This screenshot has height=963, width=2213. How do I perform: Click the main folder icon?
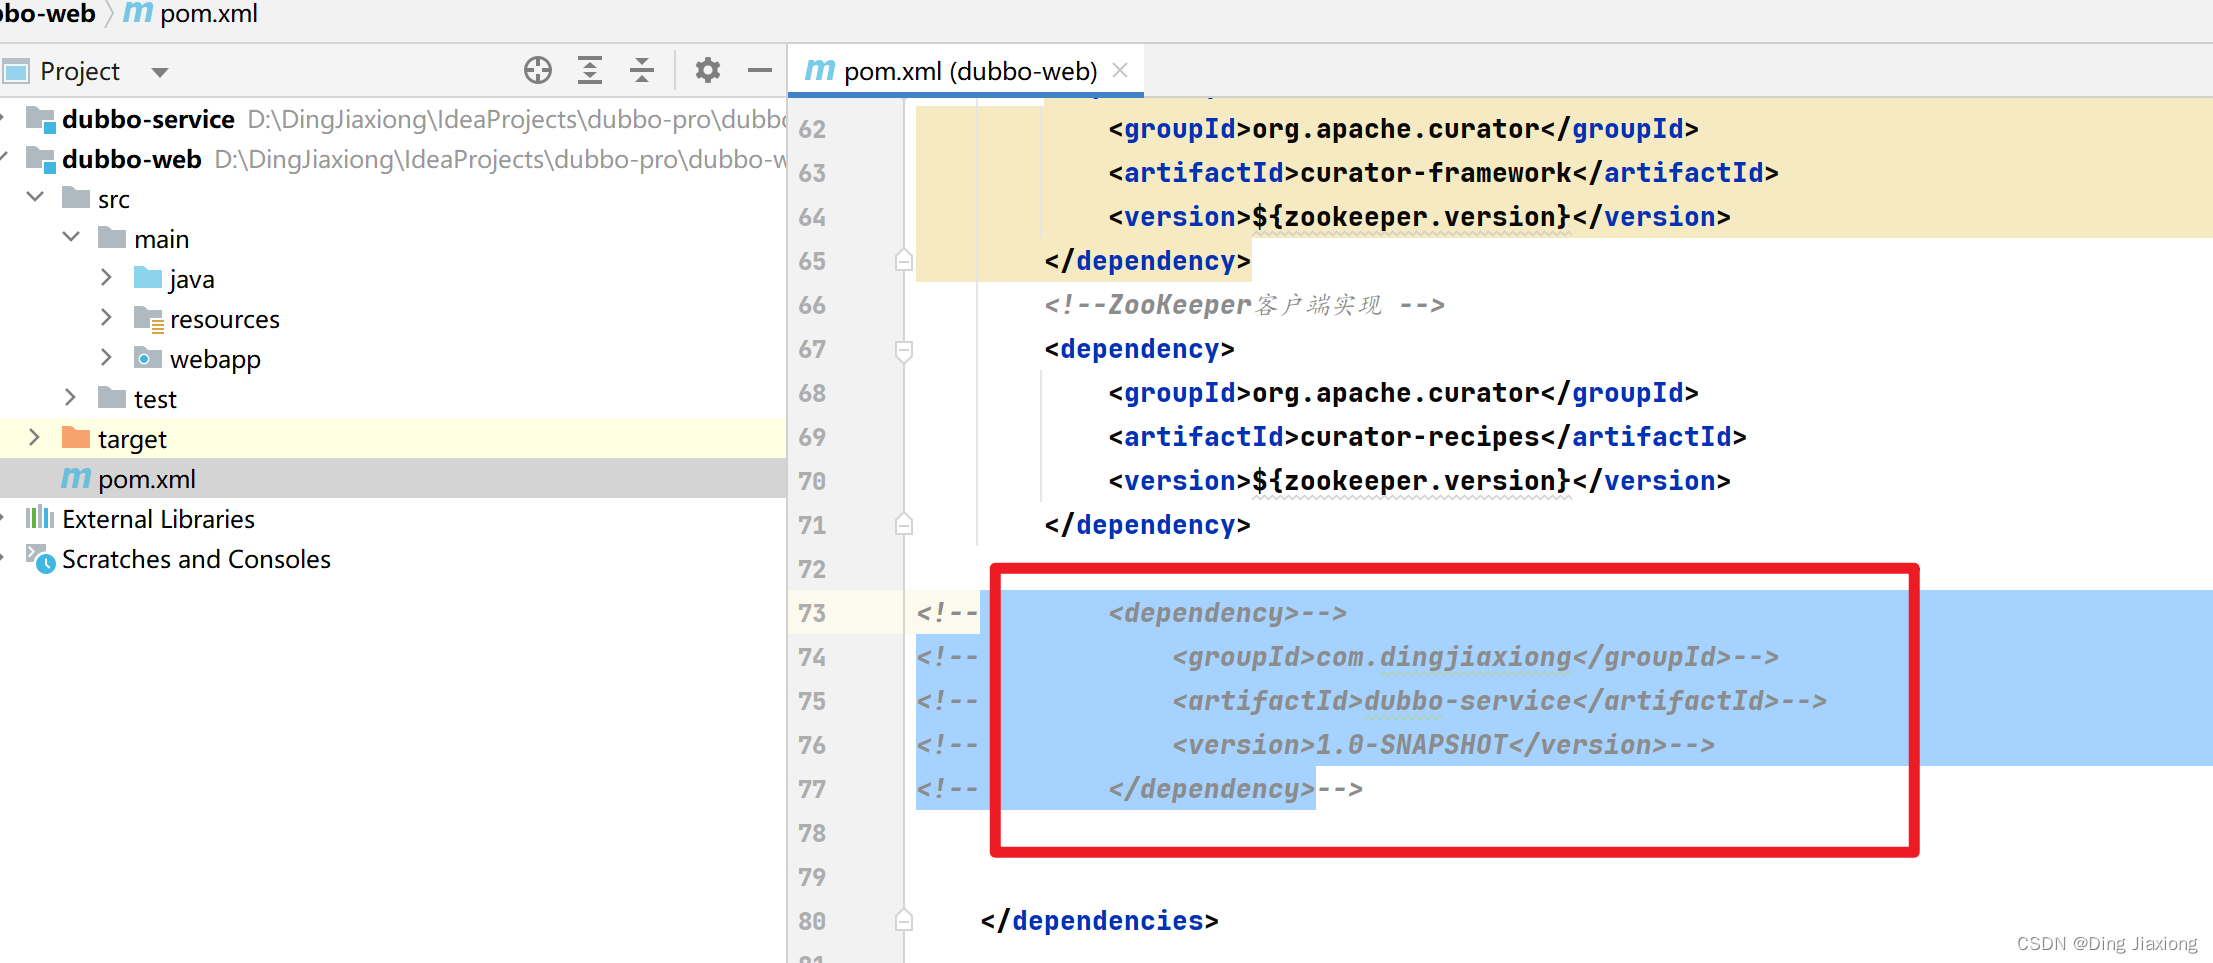pyautogui.click(x=112, y=237)
